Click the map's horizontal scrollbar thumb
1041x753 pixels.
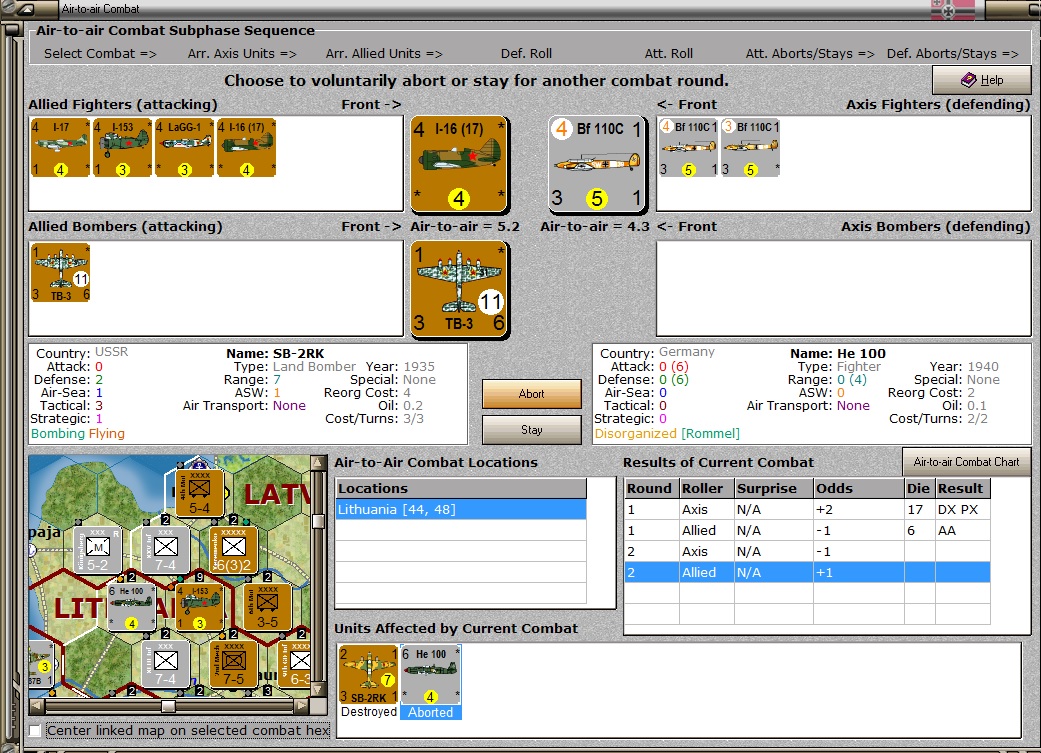coord(169,706)
